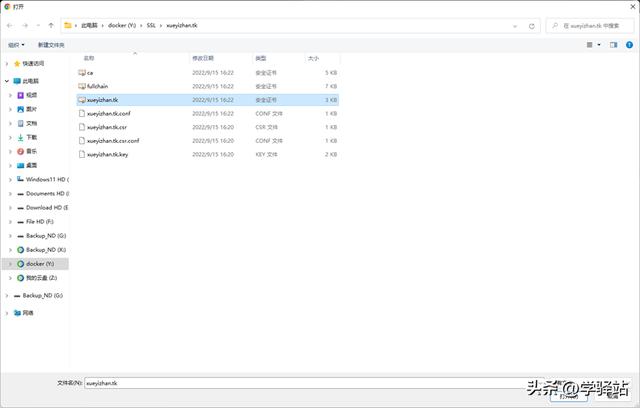
Task: Select the xueyizhan.tk.conf file icon
Action: click(x=82, y=113)
